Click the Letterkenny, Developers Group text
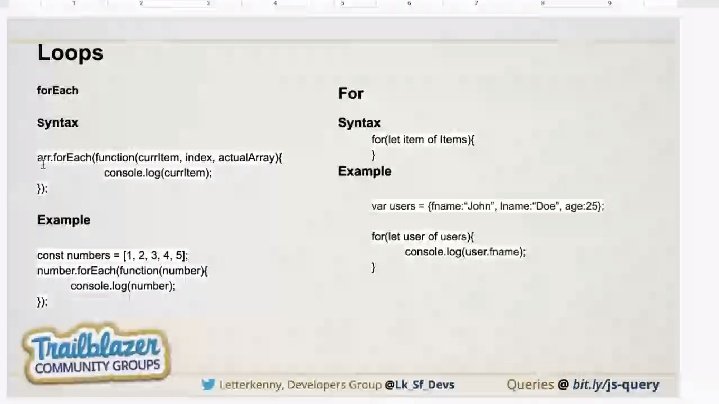719x404 pixels. [x=300, y=385]
